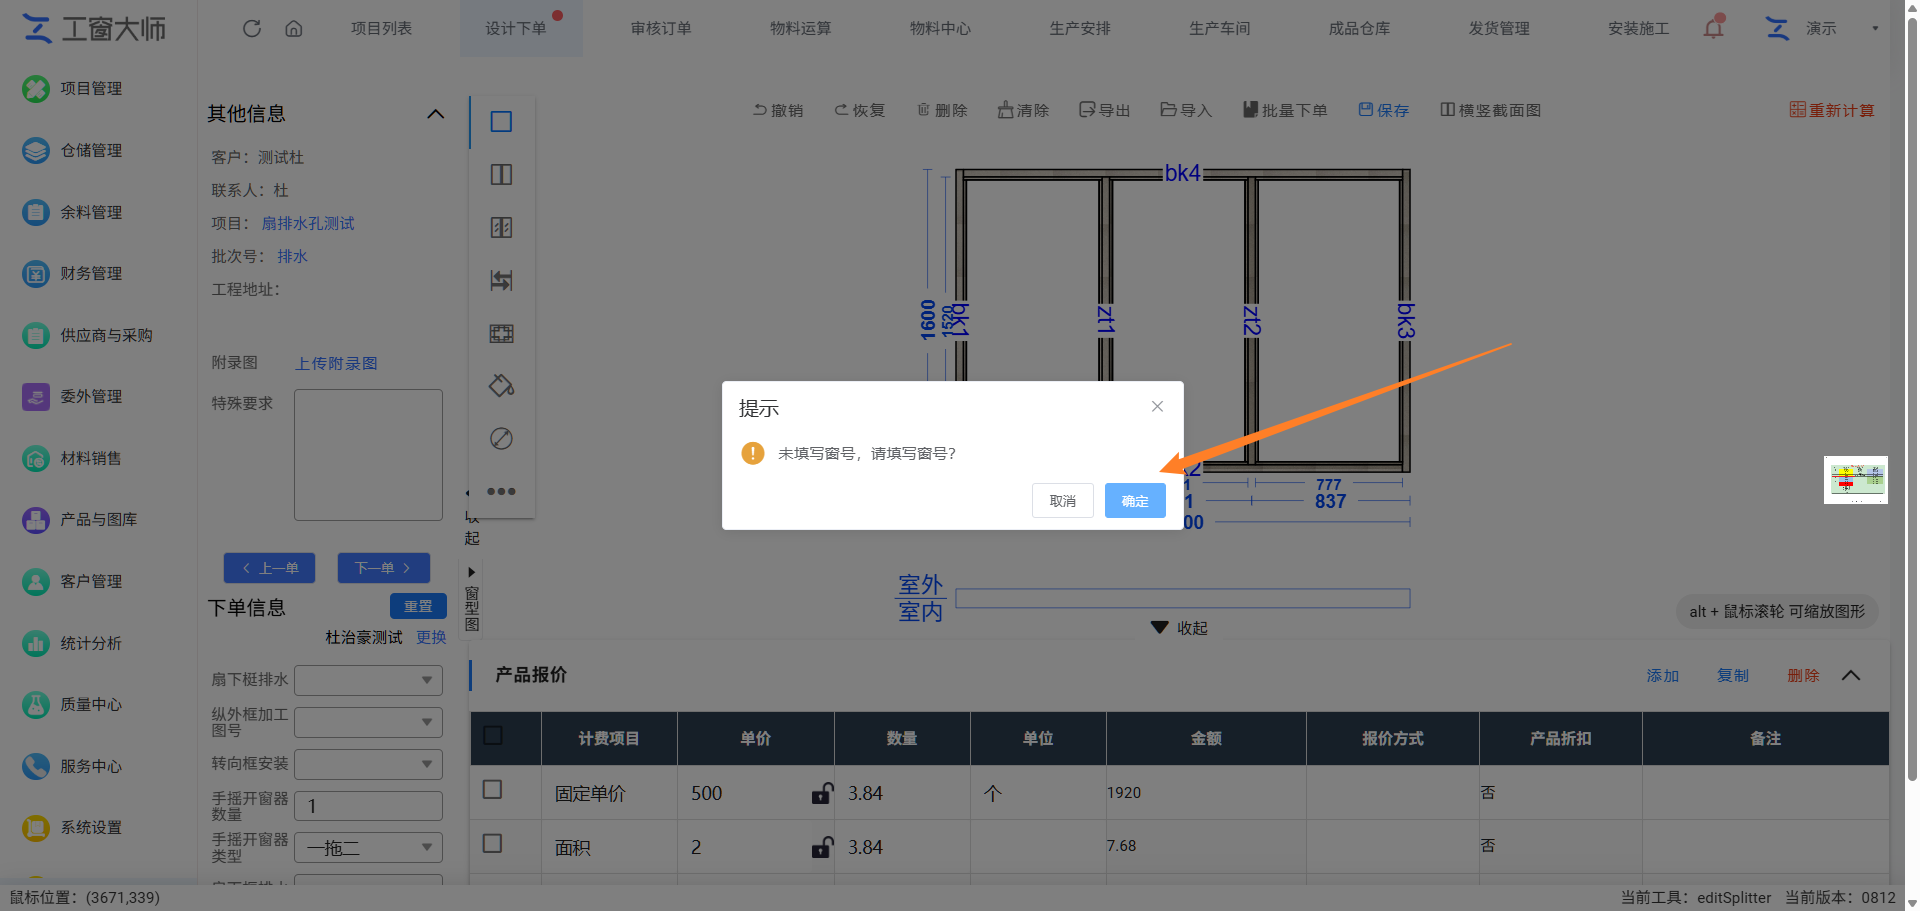Viewport: 1920px width, 911px height.
Task: Open 系统设置 in sidebar
Action: [72, 828]
